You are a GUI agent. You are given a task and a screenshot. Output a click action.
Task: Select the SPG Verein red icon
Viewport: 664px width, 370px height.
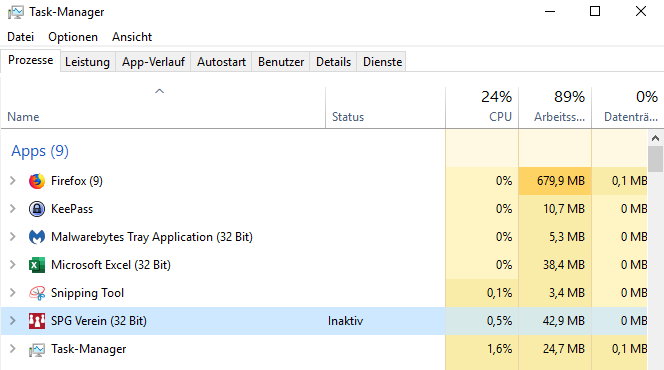(x=37, y=321)
